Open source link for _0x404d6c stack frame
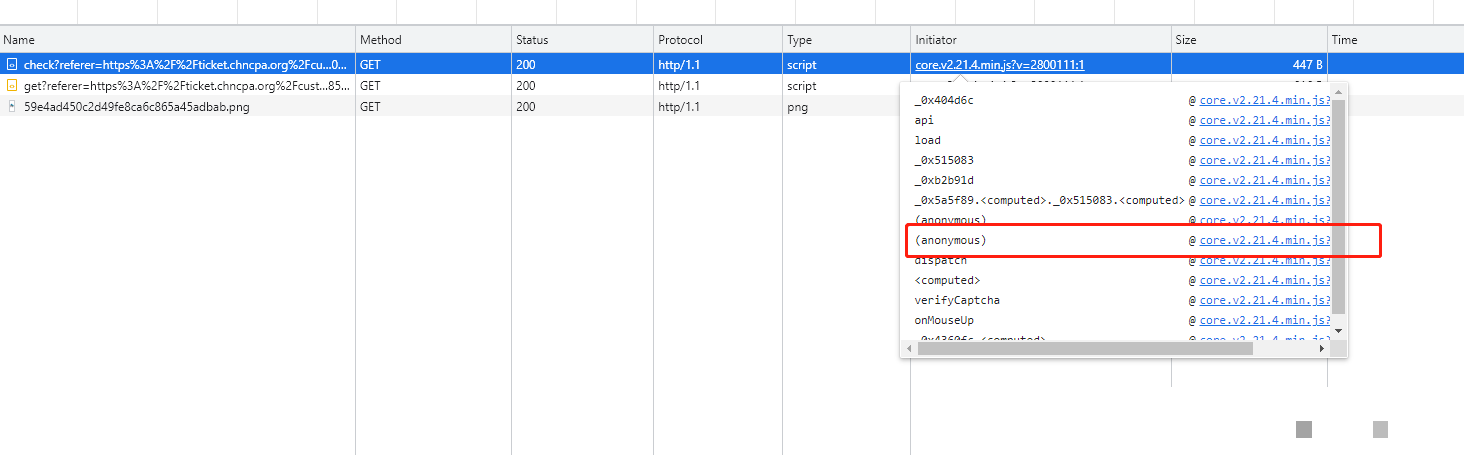 pyautogui.click(x=1264, y=100)
